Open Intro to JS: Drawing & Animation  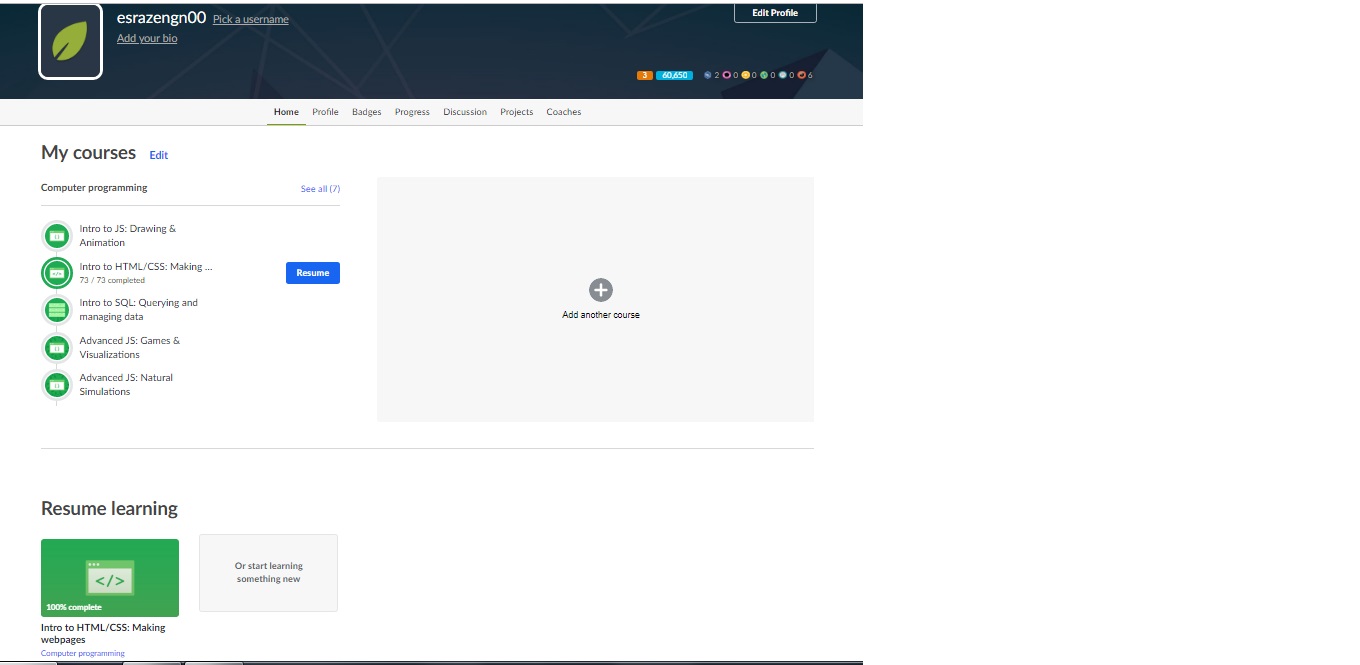point(128,236)
